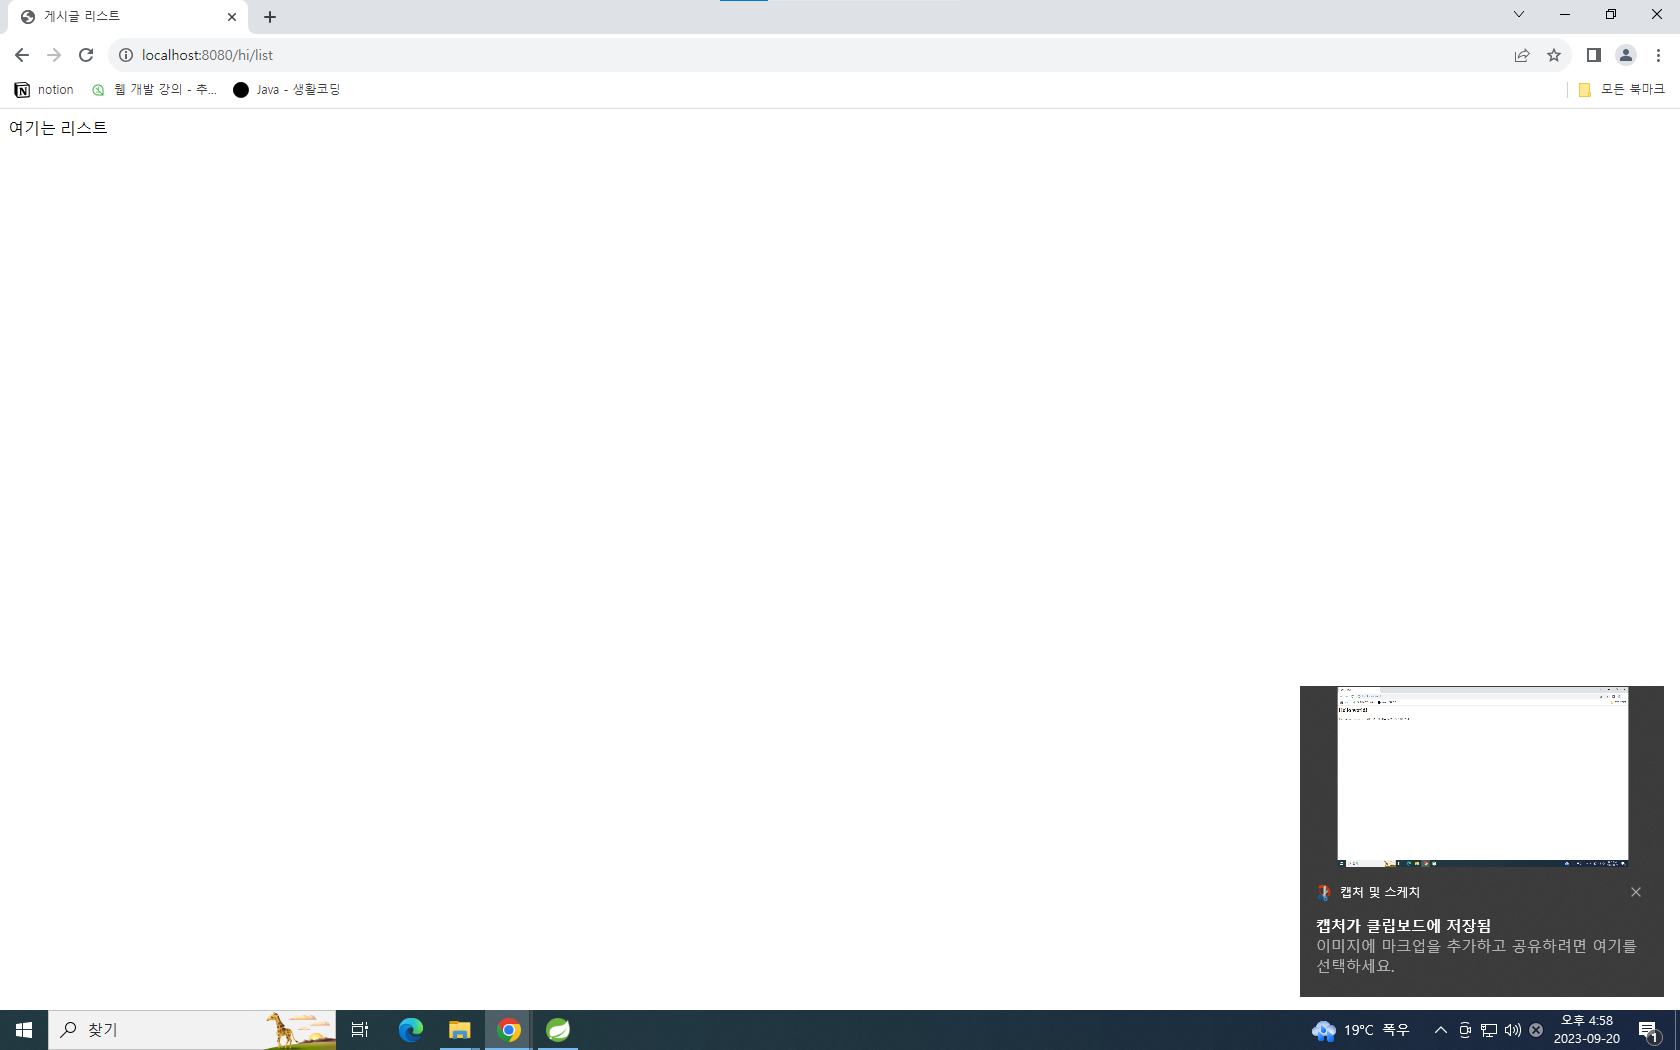Click the taskbar 찾기 search box
Viewport: 1680px width, 1050px height.
click(192, 1030)
